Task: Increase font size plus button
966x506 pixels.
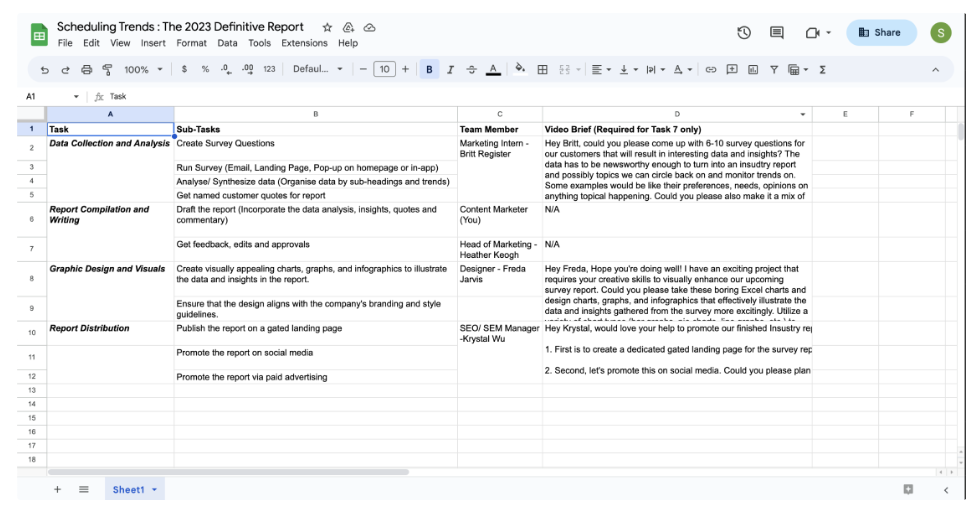Action: pos(405,70)
